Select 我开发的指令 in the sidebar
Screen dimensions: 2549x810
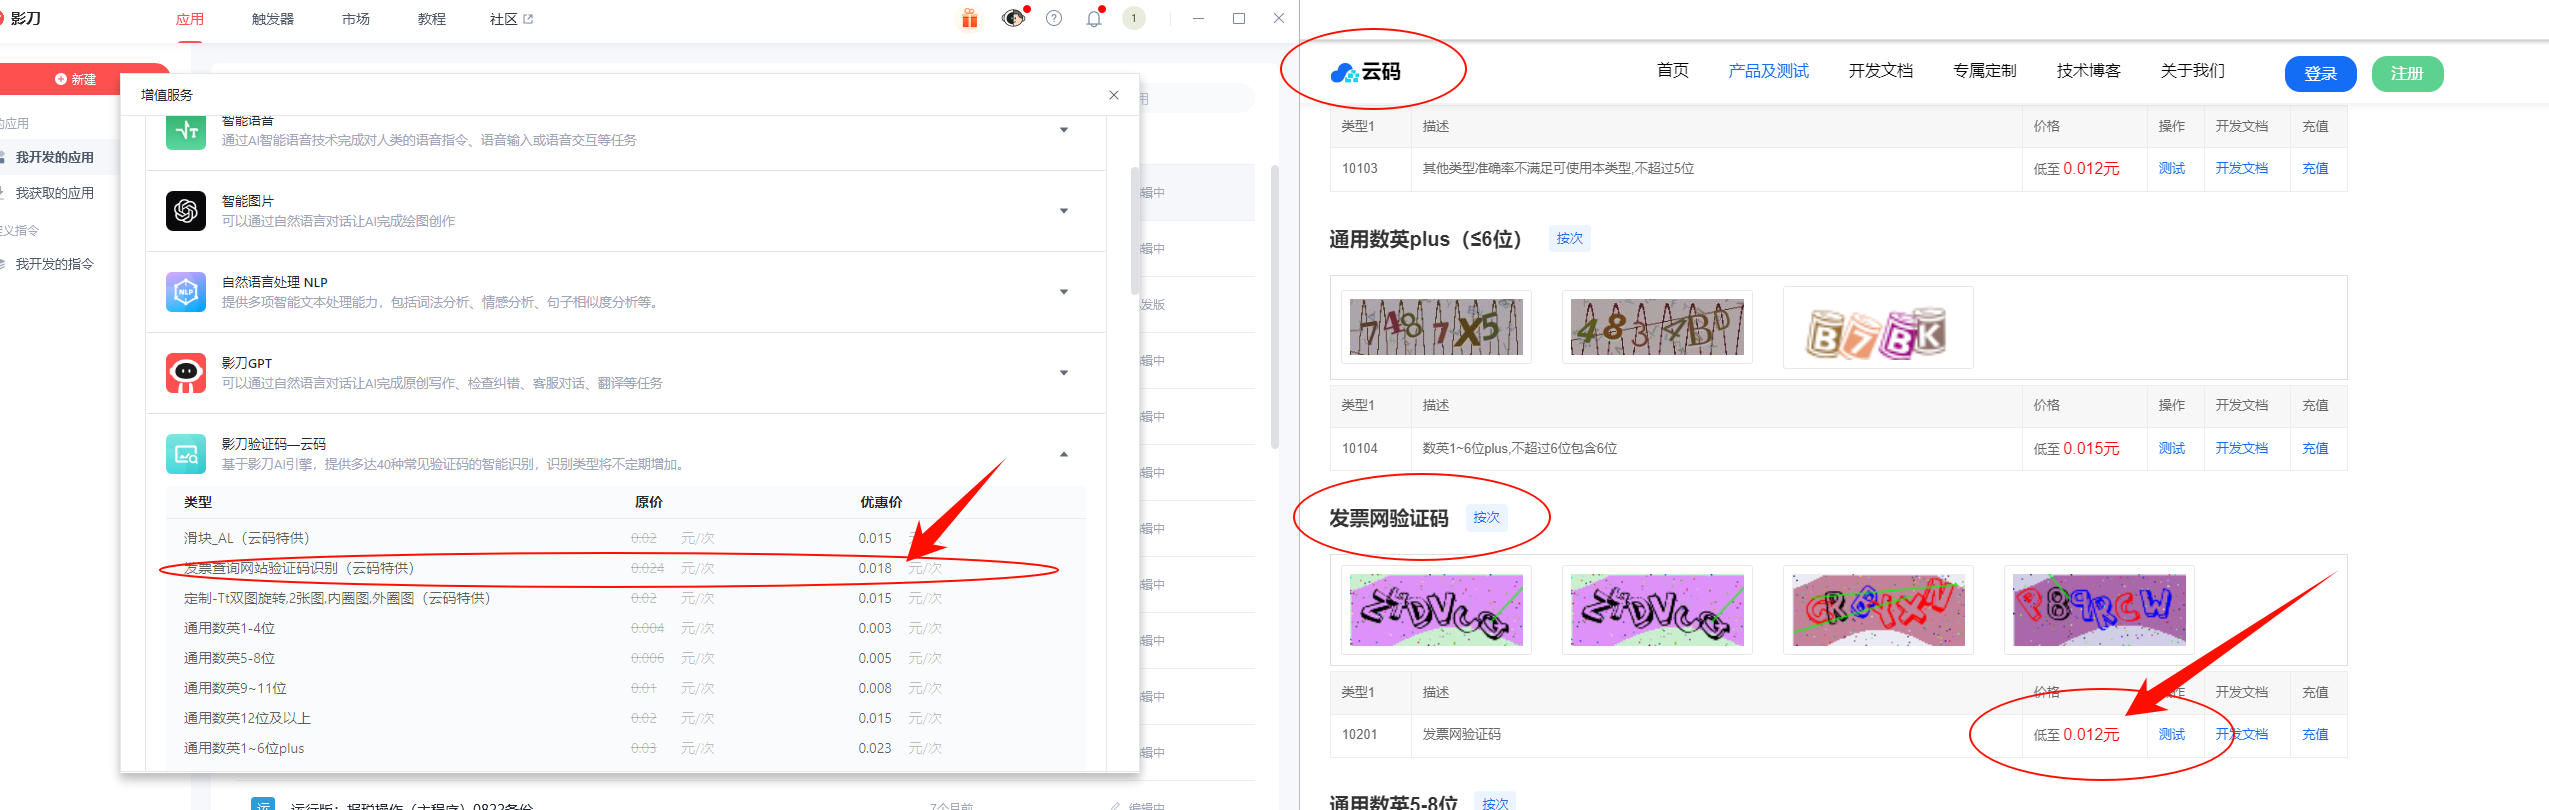(x=55, y=264)
